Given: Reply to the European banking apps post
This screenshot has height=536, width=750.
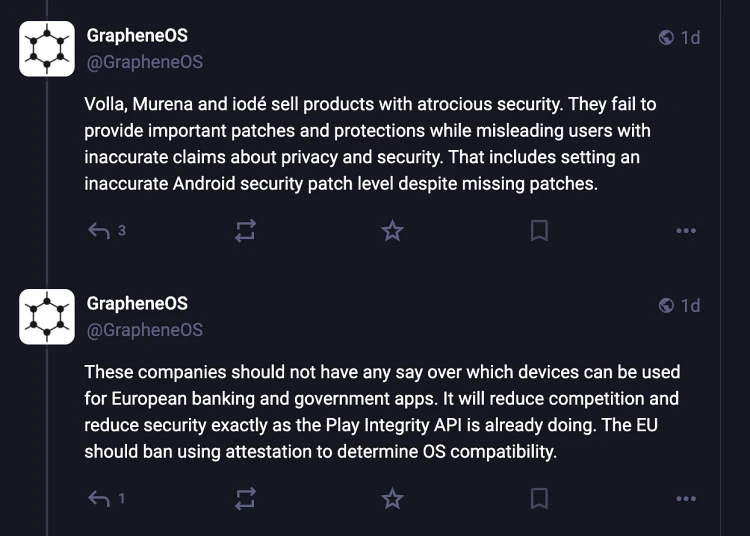Looking at the screenshot, I should click(99, 498).
